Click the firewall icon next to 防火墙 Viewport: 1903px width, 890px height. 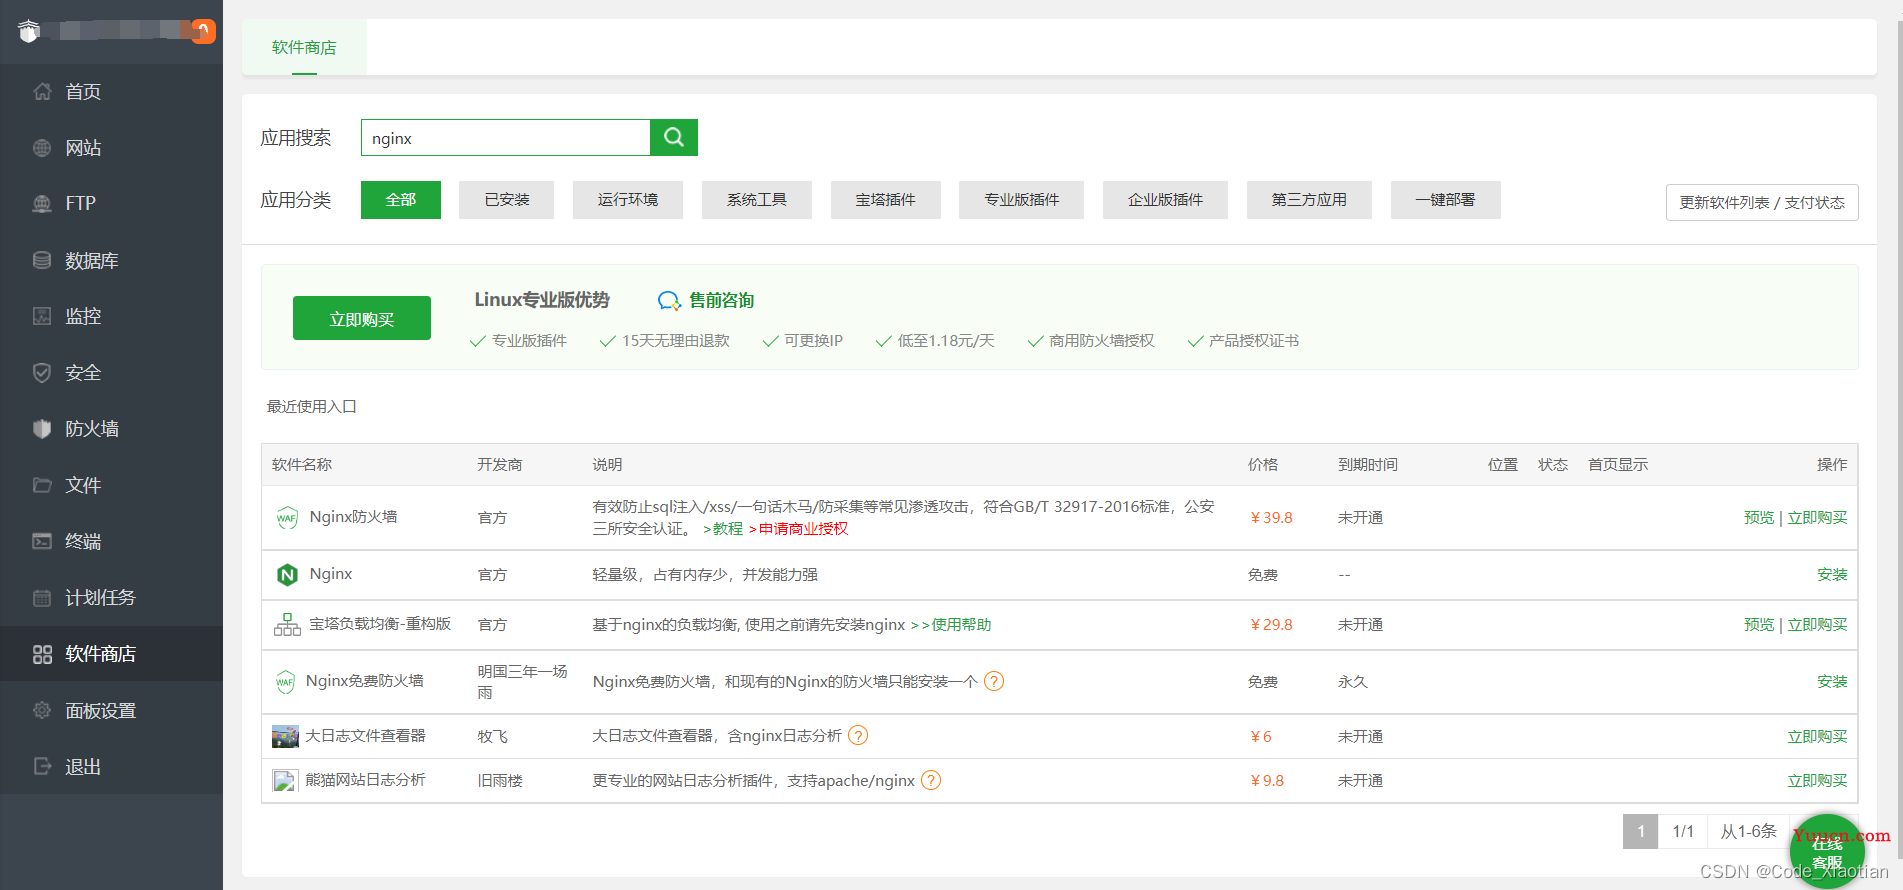coord(42,429)
